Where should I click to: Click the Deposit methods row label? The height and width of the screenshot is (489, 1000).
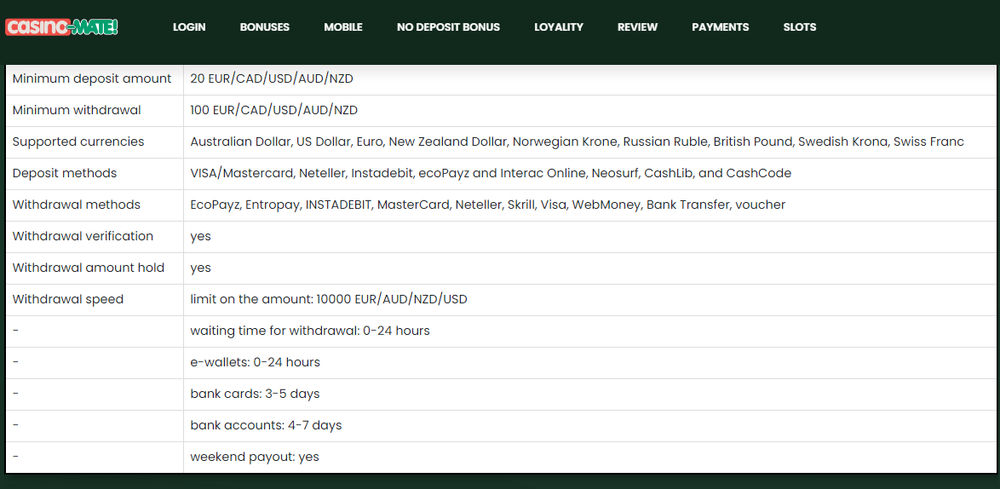[x=64, y=173]
